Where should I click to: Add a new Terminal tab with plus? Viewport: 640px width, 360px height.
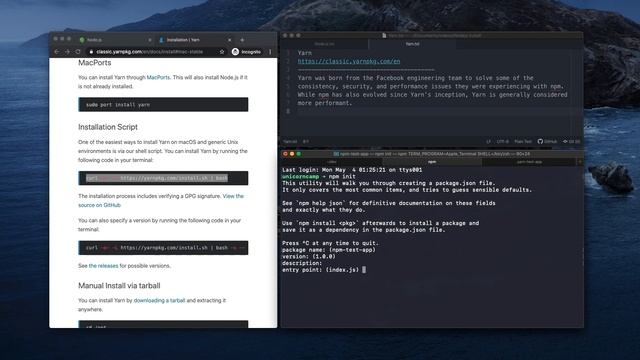(580, 162)
